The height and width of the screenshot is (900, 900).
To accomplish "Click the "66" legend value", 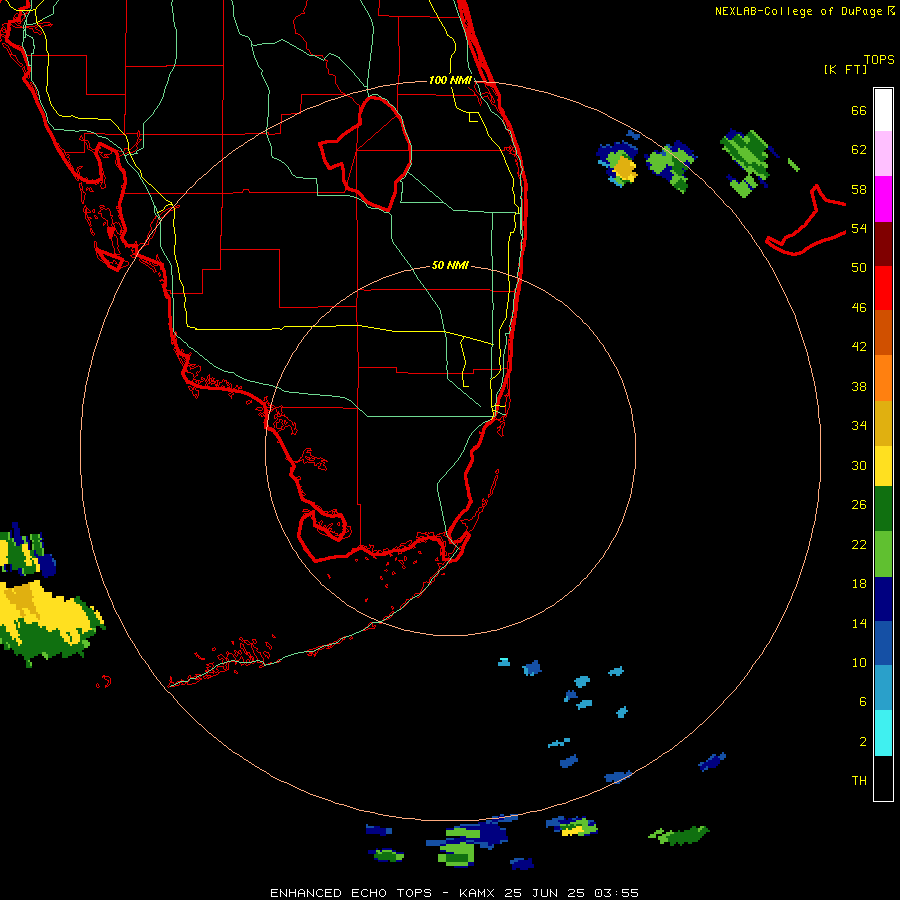I will coord(859,111).
